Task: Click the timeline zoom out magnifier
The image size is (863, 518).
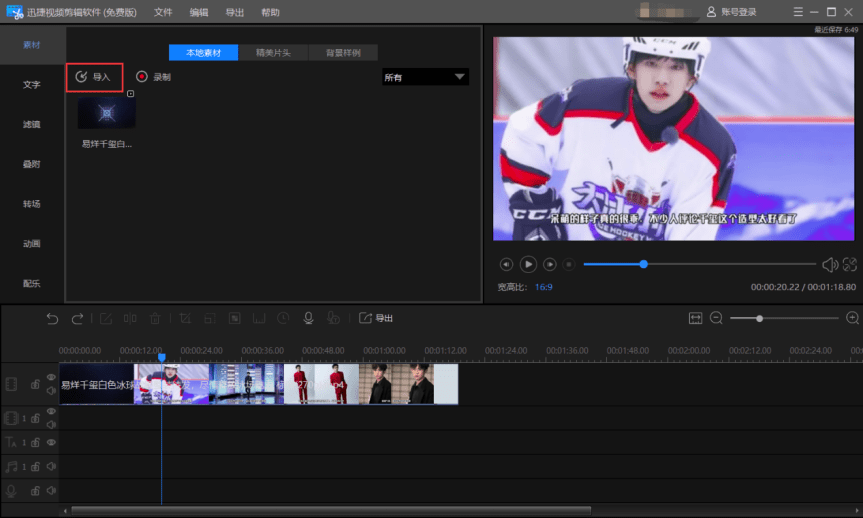Action: (x=716, y=318)
